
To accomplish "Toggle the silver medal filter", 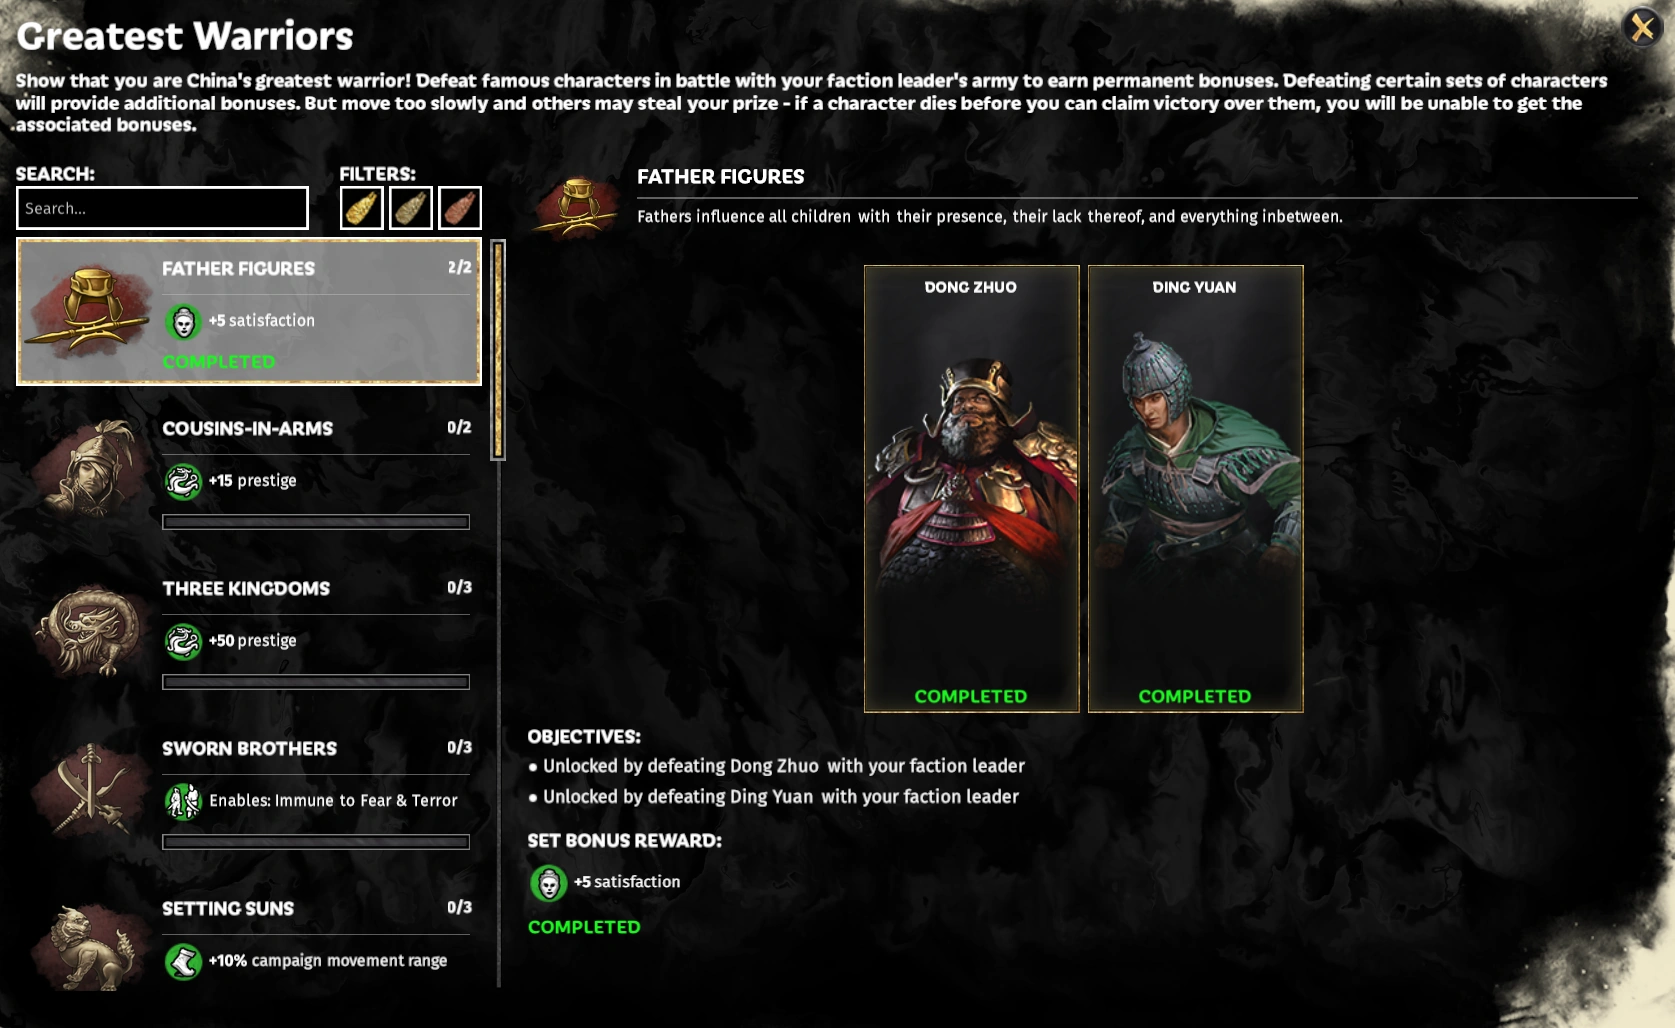I will 410,208.
